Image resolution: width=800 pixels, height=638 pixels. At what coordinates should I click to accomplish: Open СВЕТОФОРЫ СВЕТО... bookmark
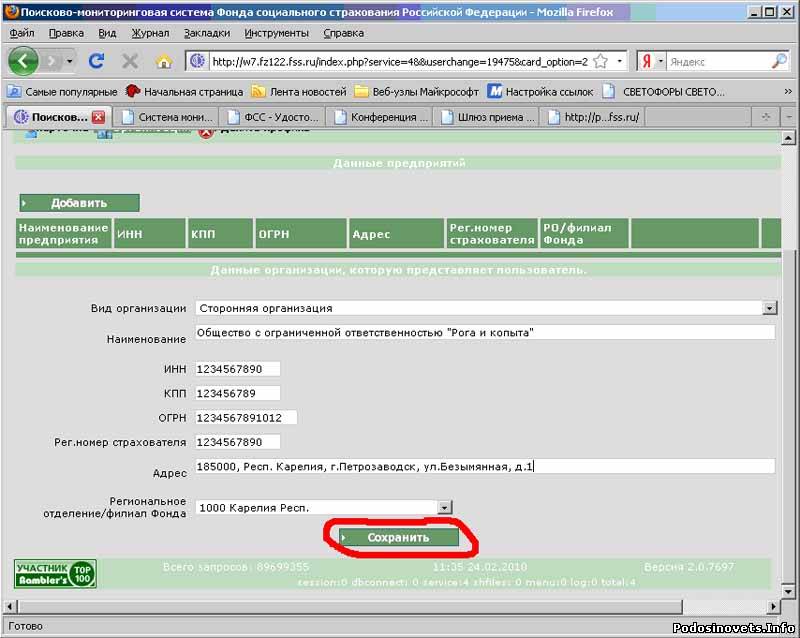point(663,92)
